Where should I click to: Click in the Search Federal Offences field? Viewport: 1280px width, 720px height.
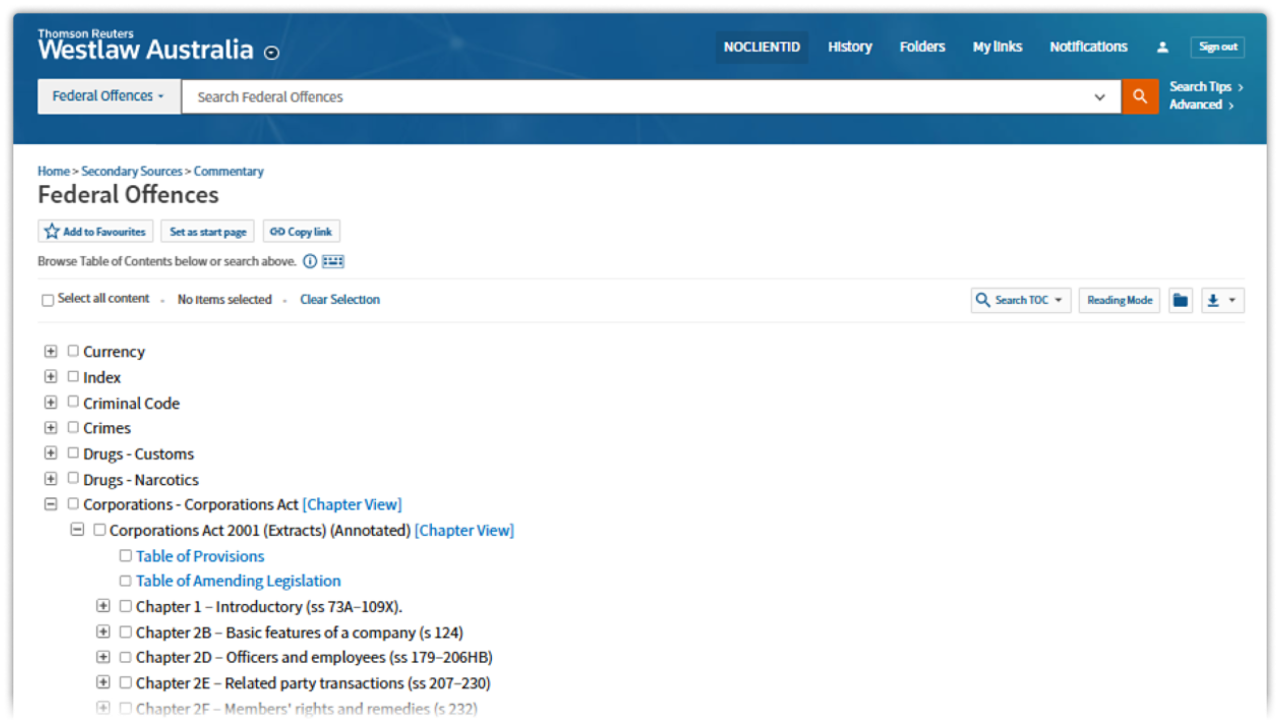tap(640, 97)
